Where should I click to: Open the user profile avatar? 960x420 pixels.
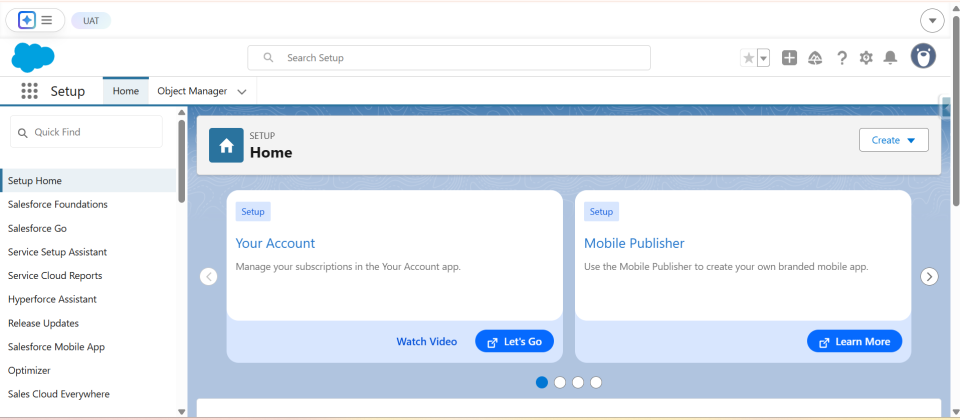pos(923,56)
